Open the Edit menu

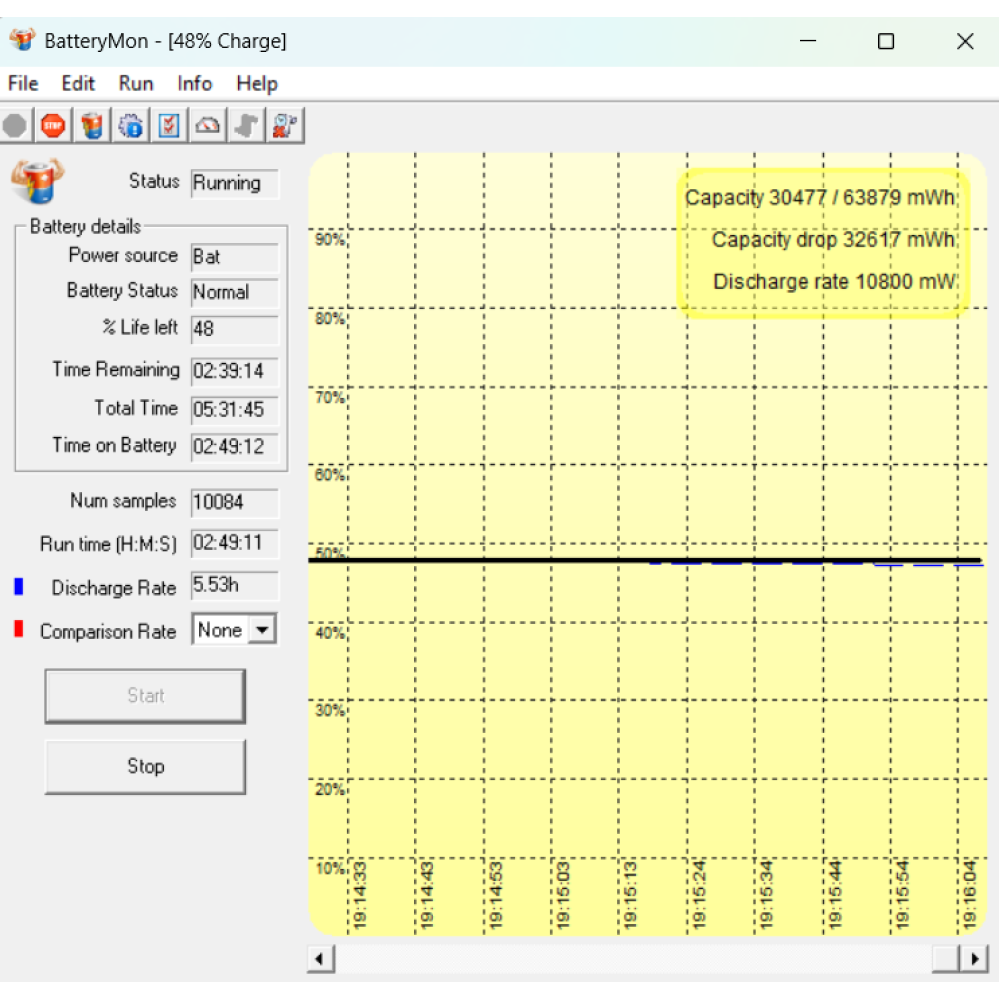click(78, 84)
